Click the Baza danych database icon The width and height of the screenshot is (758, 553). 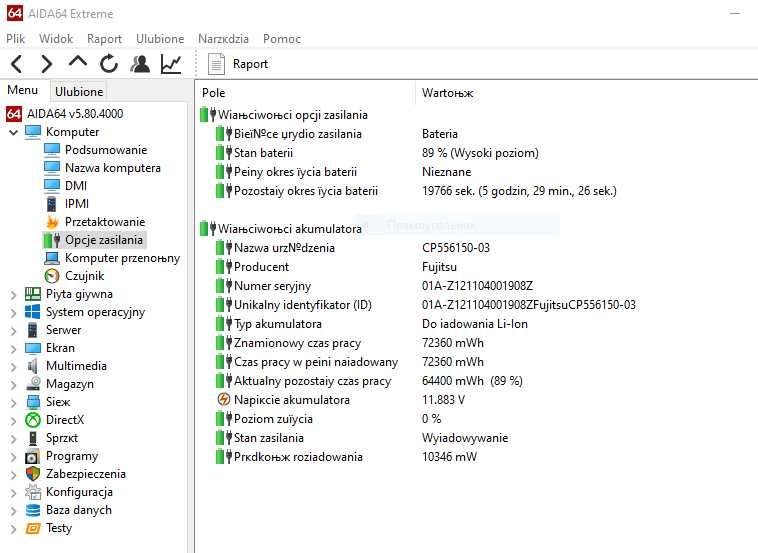click(33, 510)
